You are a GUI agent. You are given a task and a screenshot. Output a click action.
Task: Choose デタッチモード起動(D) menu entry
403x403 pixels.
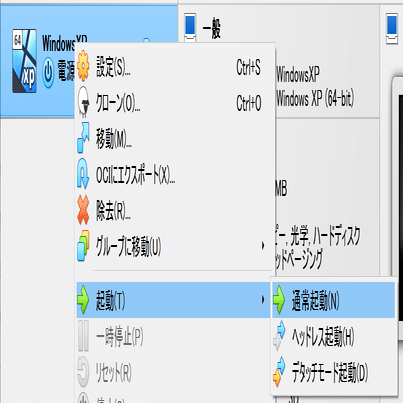333,372
